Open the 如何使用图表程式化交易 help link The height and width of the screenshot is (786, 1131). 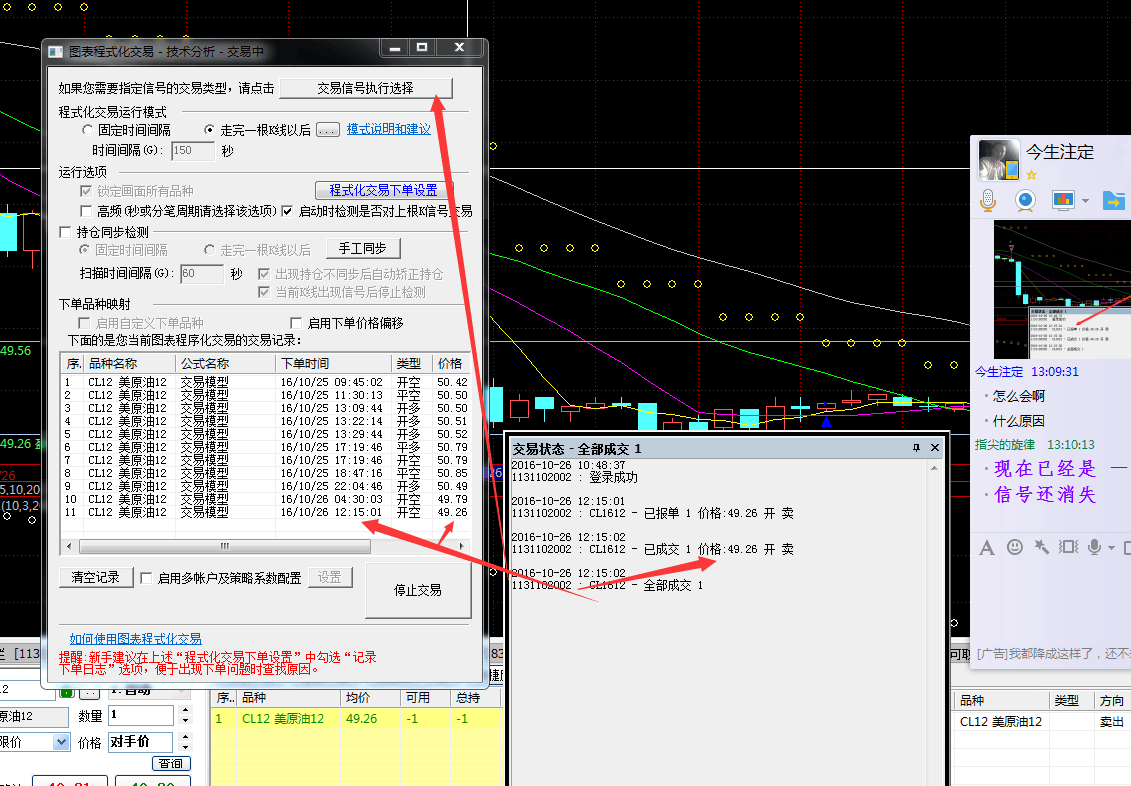click(x=136, y=639)
